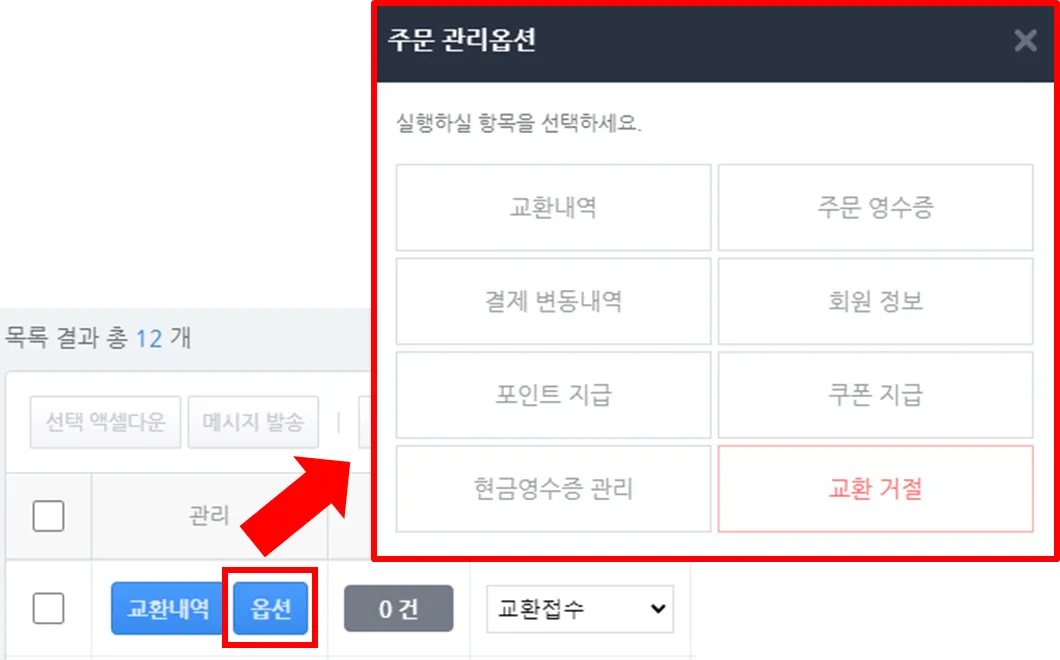
Task: Toggle the select-all checkbox in table header
Action: point(49,516)
